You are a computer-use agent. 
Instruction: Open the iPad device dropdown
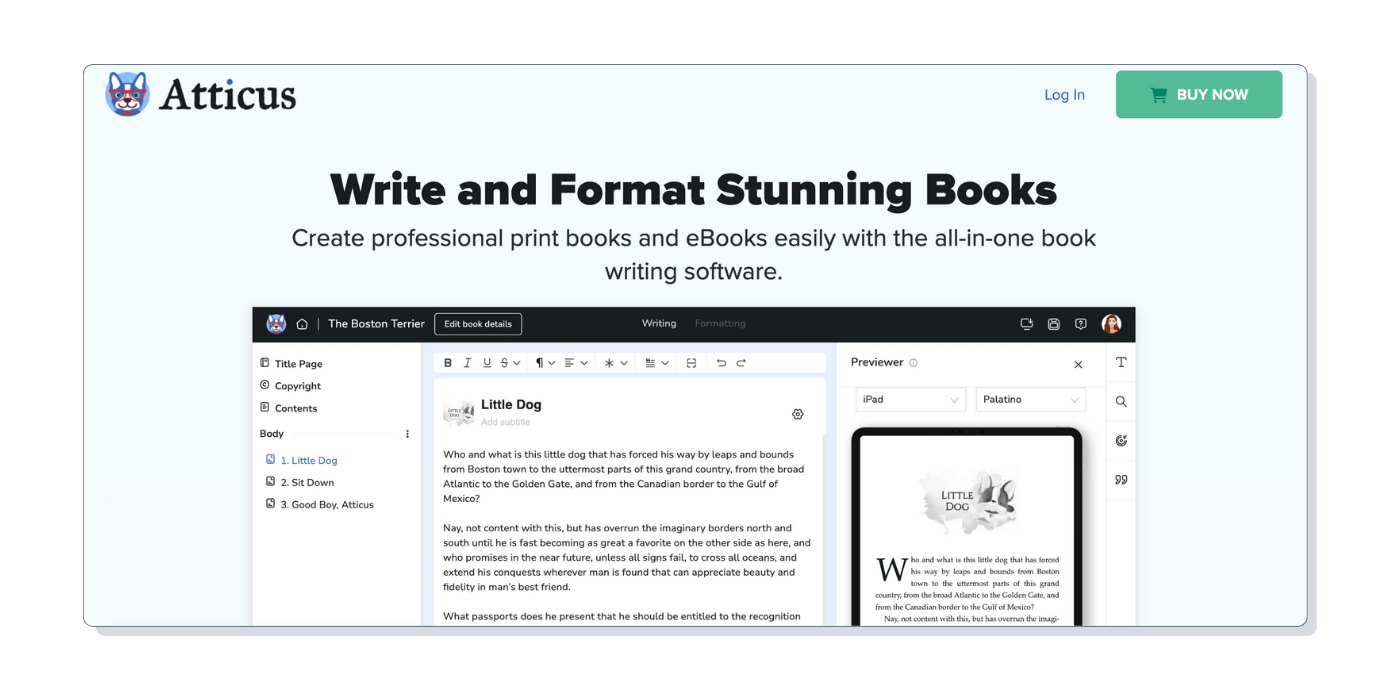[910, 400]
